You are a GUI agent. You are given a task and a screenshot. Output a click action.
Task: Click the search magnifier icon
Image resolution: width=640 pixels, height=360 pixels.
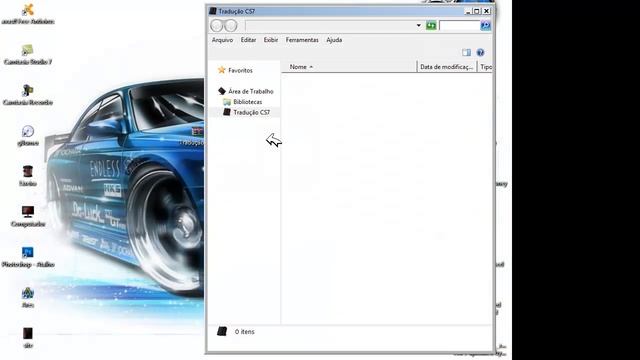[485, 25]
